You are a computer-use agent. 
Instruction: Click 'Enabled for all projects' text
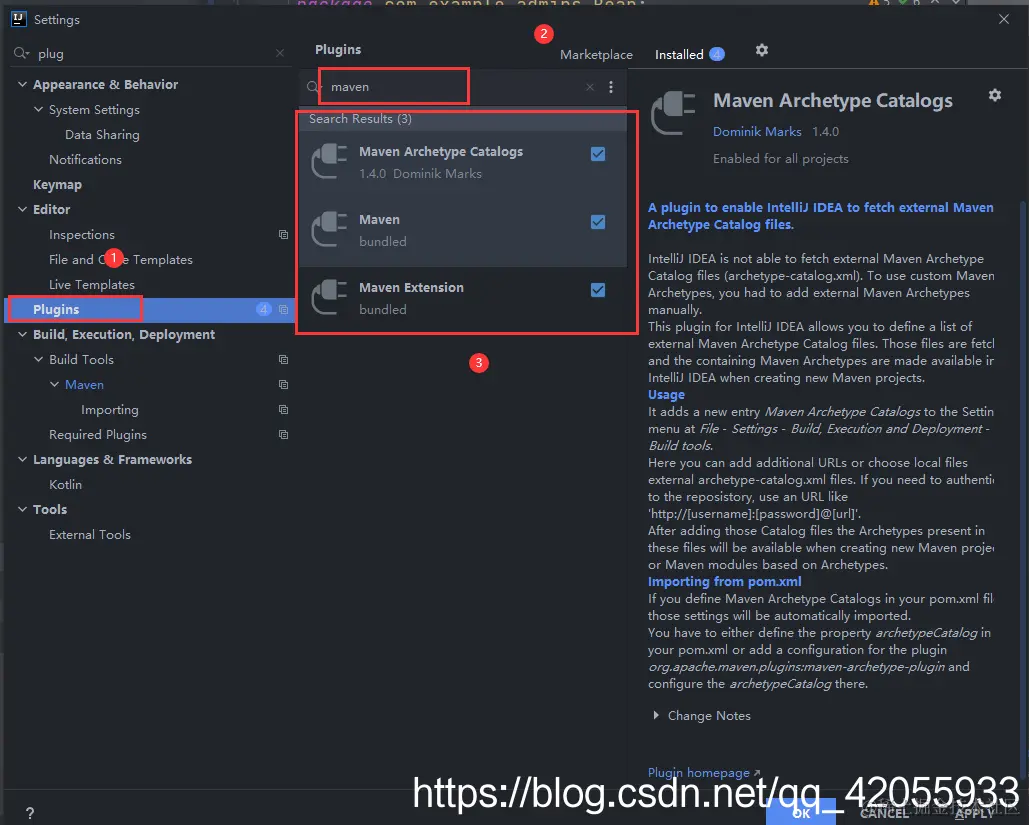780,158
